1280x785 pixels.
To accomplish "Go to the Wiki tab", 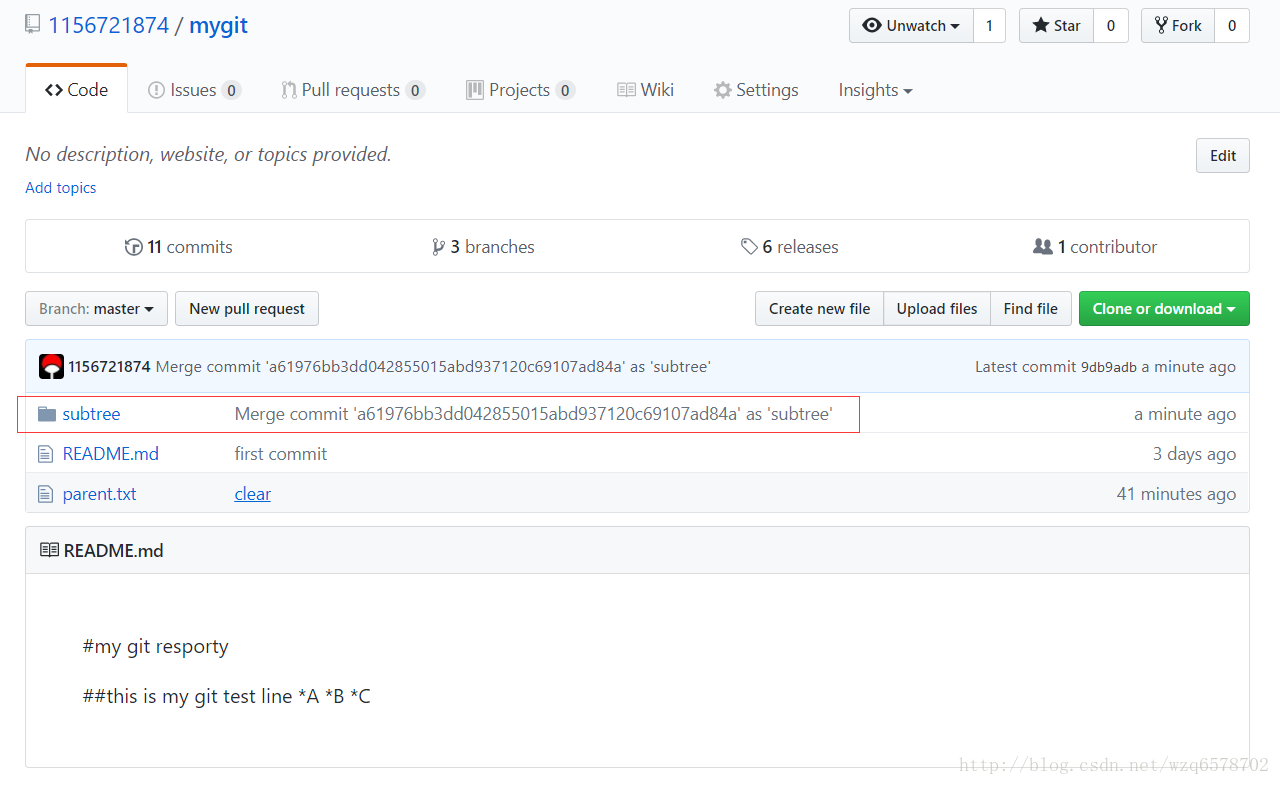I will pos(645,90).
